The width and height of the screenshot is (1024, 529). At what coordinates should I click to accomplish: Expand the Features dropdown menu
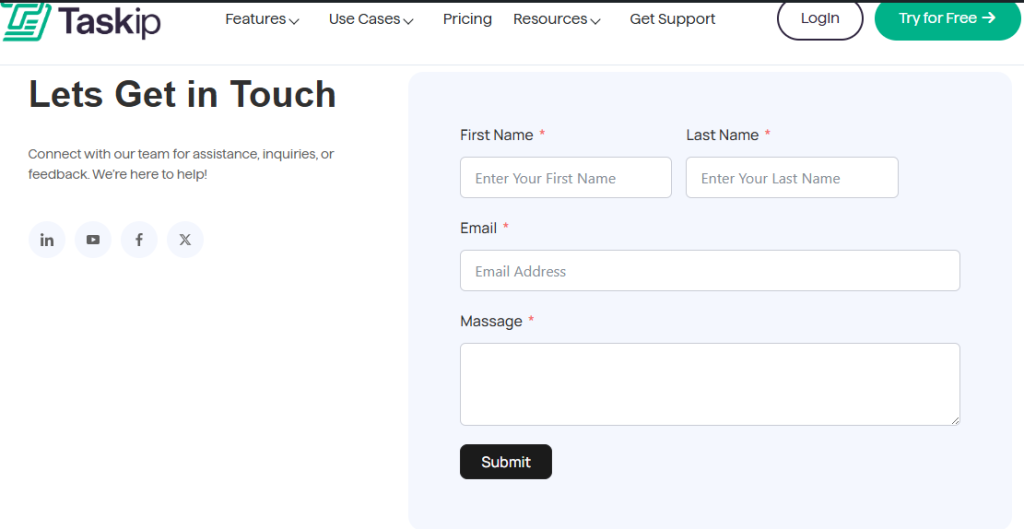tap(262, 19)
